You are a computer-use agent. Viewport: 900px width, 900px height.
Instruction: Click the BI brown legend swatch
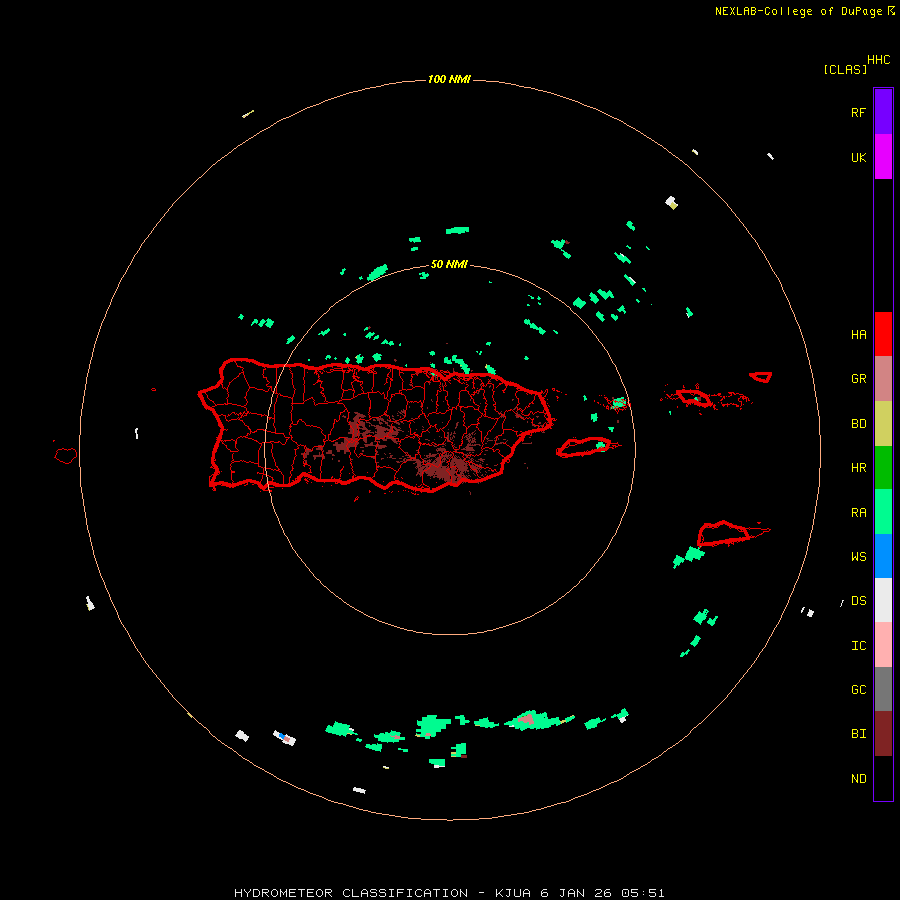click(883, 734)
